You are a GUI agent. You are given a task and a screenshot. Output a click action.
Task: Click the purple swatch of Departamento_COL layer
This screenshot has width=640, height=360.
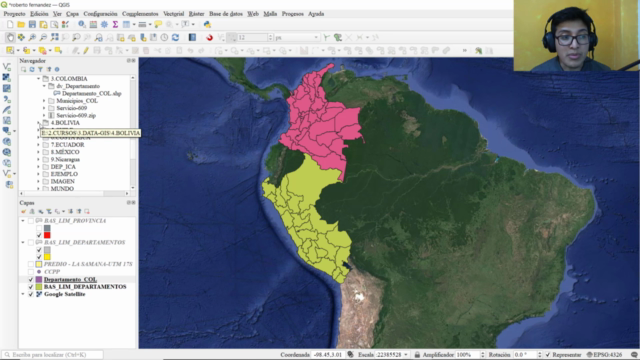coord(39,280)
